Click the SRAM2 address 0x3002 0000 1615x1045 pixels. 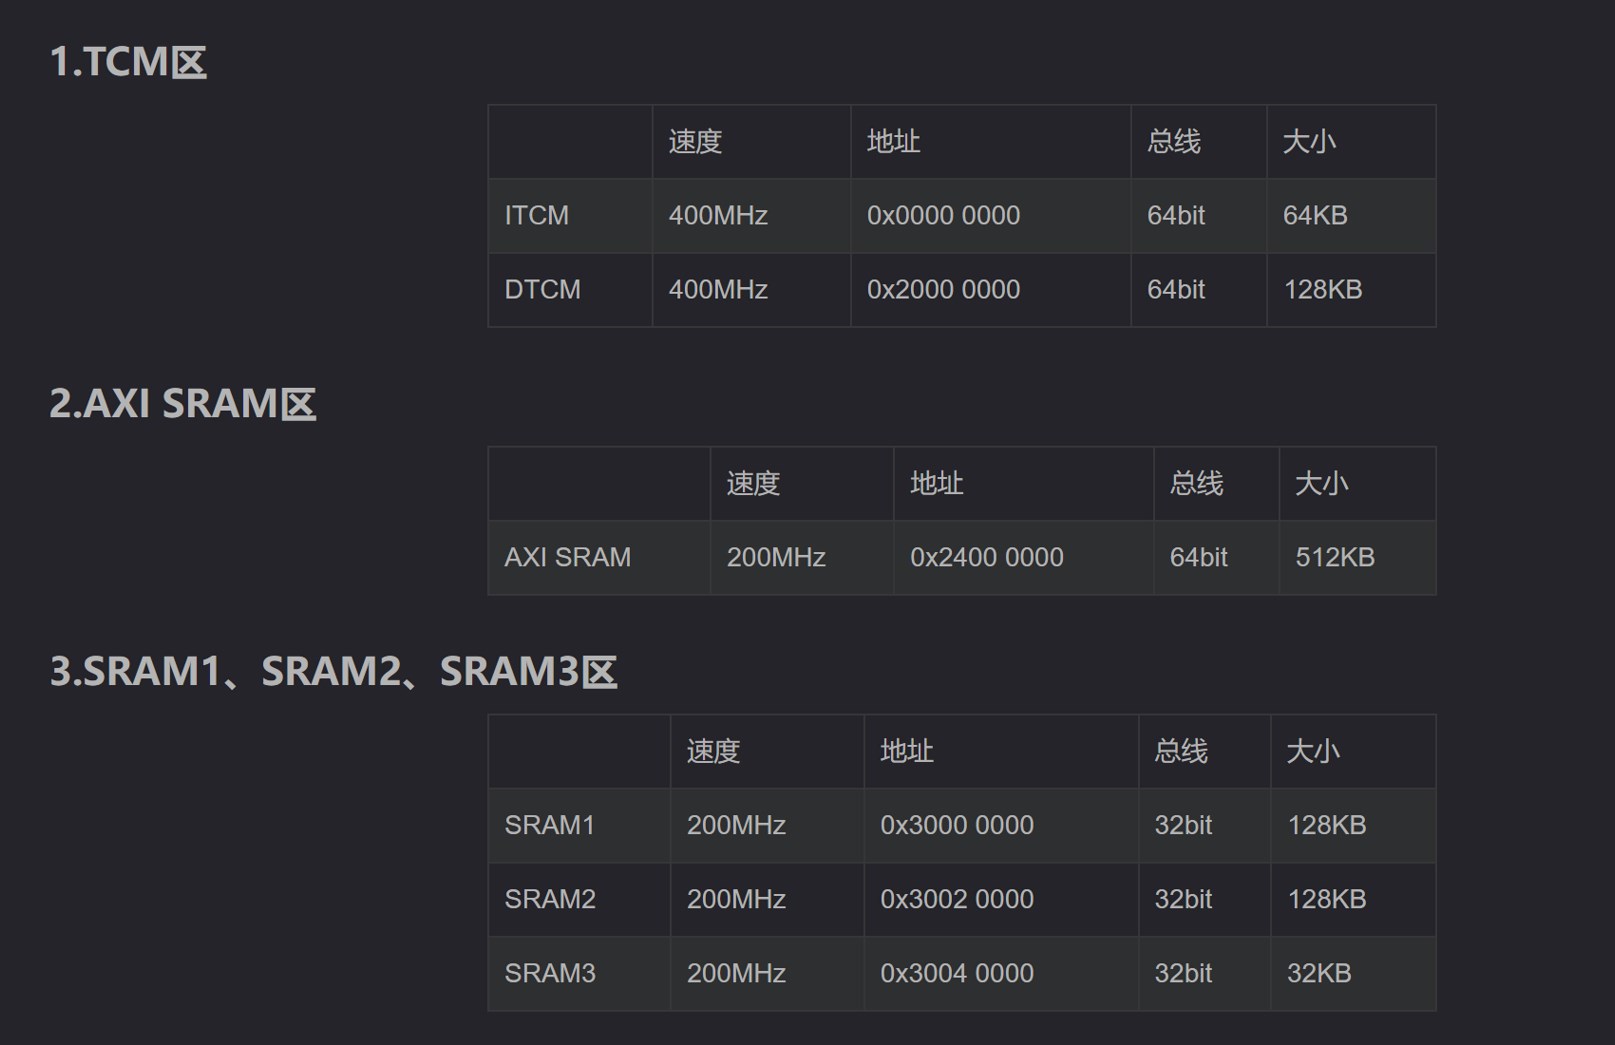[x=956, y=900]
